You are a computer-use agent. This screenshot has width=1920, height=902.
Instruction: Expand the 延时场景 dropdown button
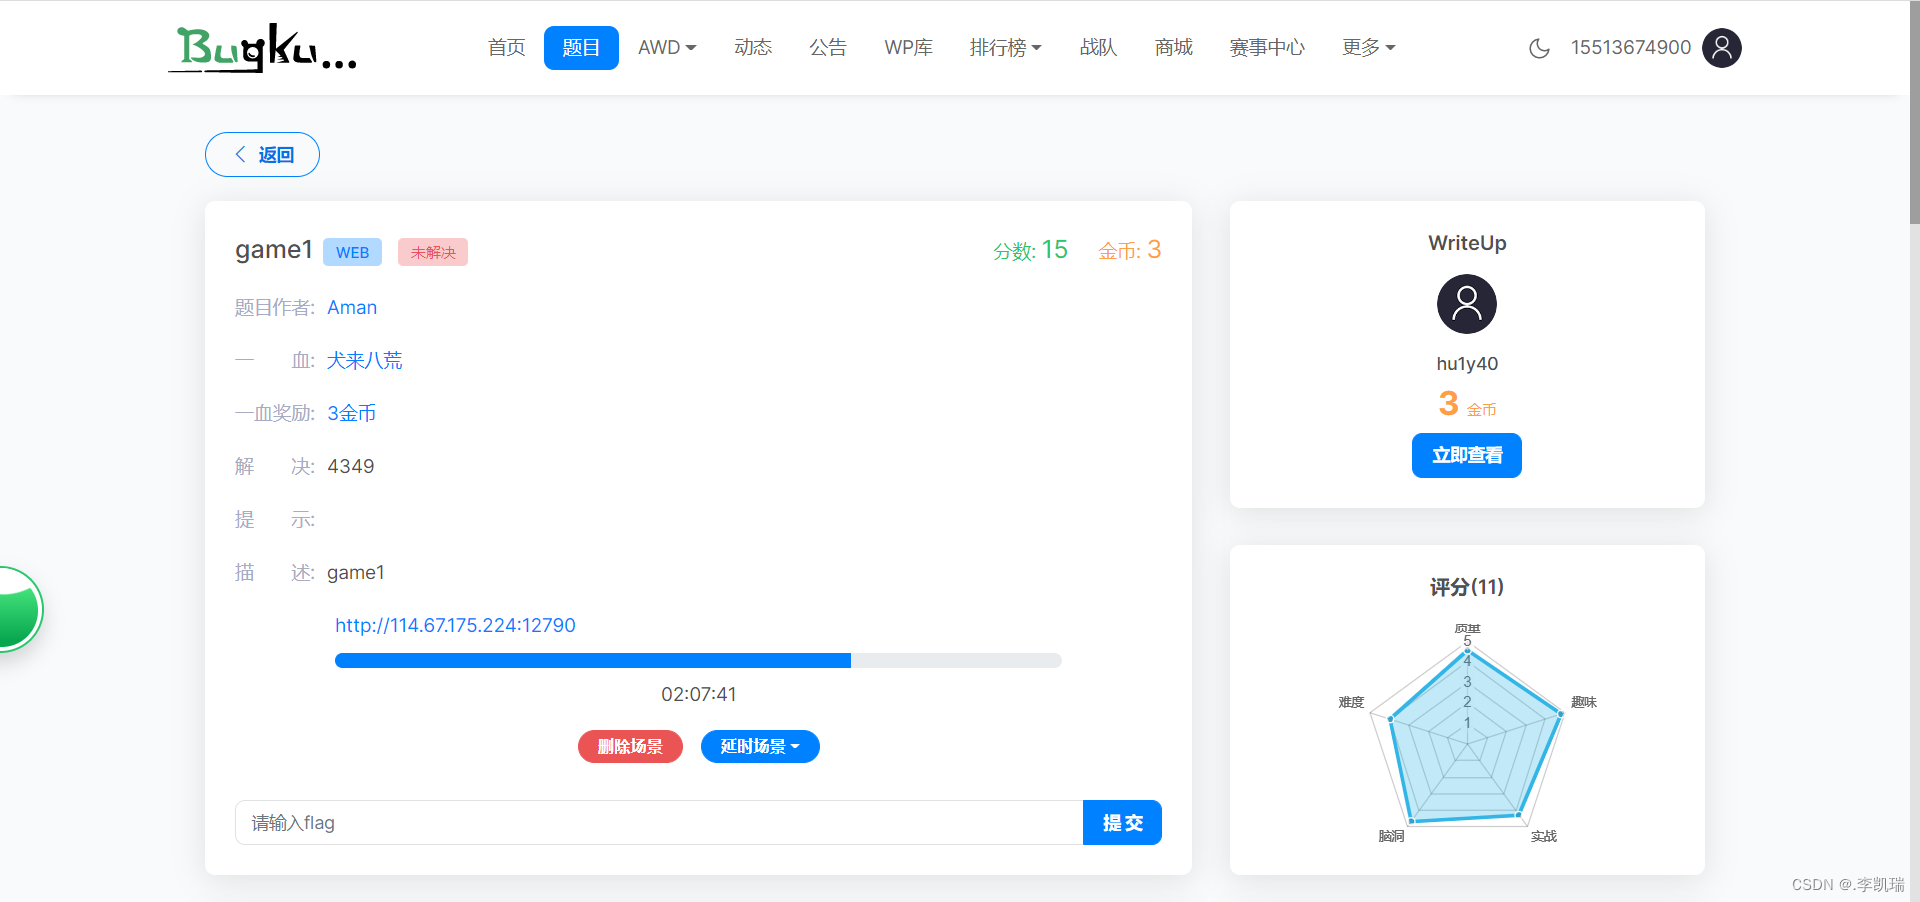(x=760, y=747)
